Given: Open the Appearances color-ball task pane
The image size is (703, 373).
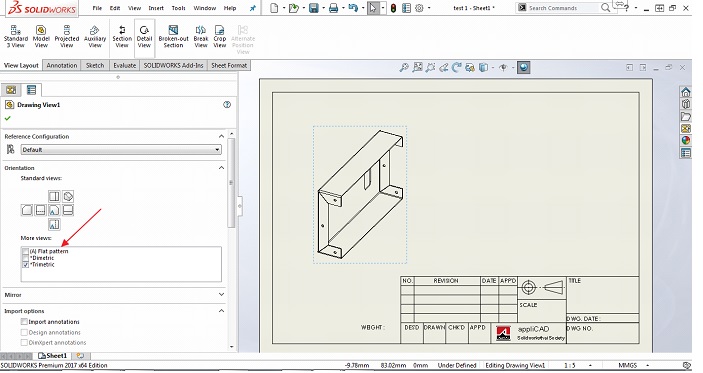Looking at the screenshot, I should [686, 141].
